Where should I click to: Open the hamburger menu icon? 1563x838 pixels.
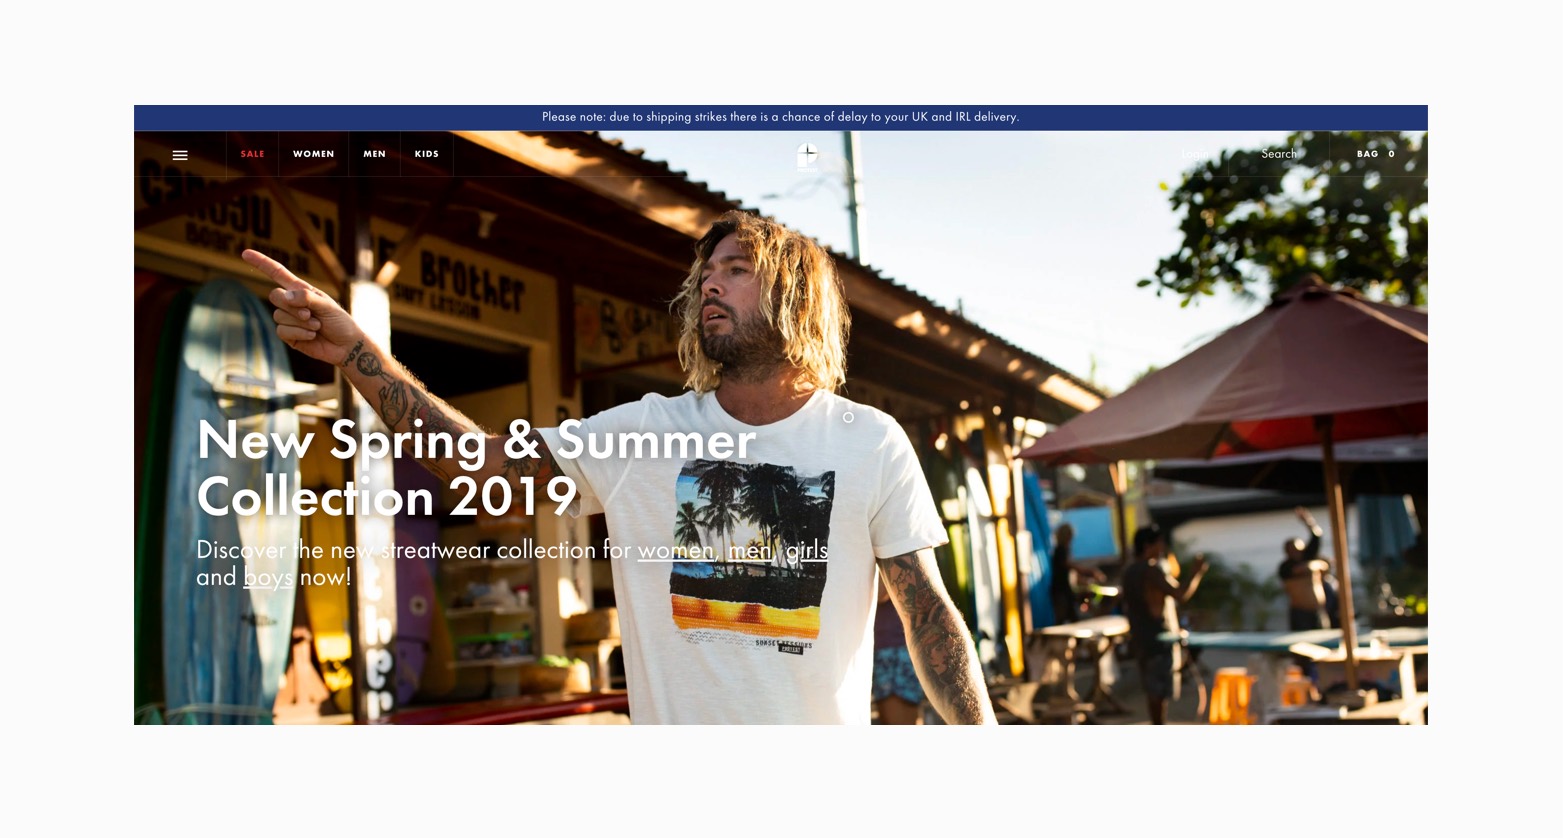[180, 155]
